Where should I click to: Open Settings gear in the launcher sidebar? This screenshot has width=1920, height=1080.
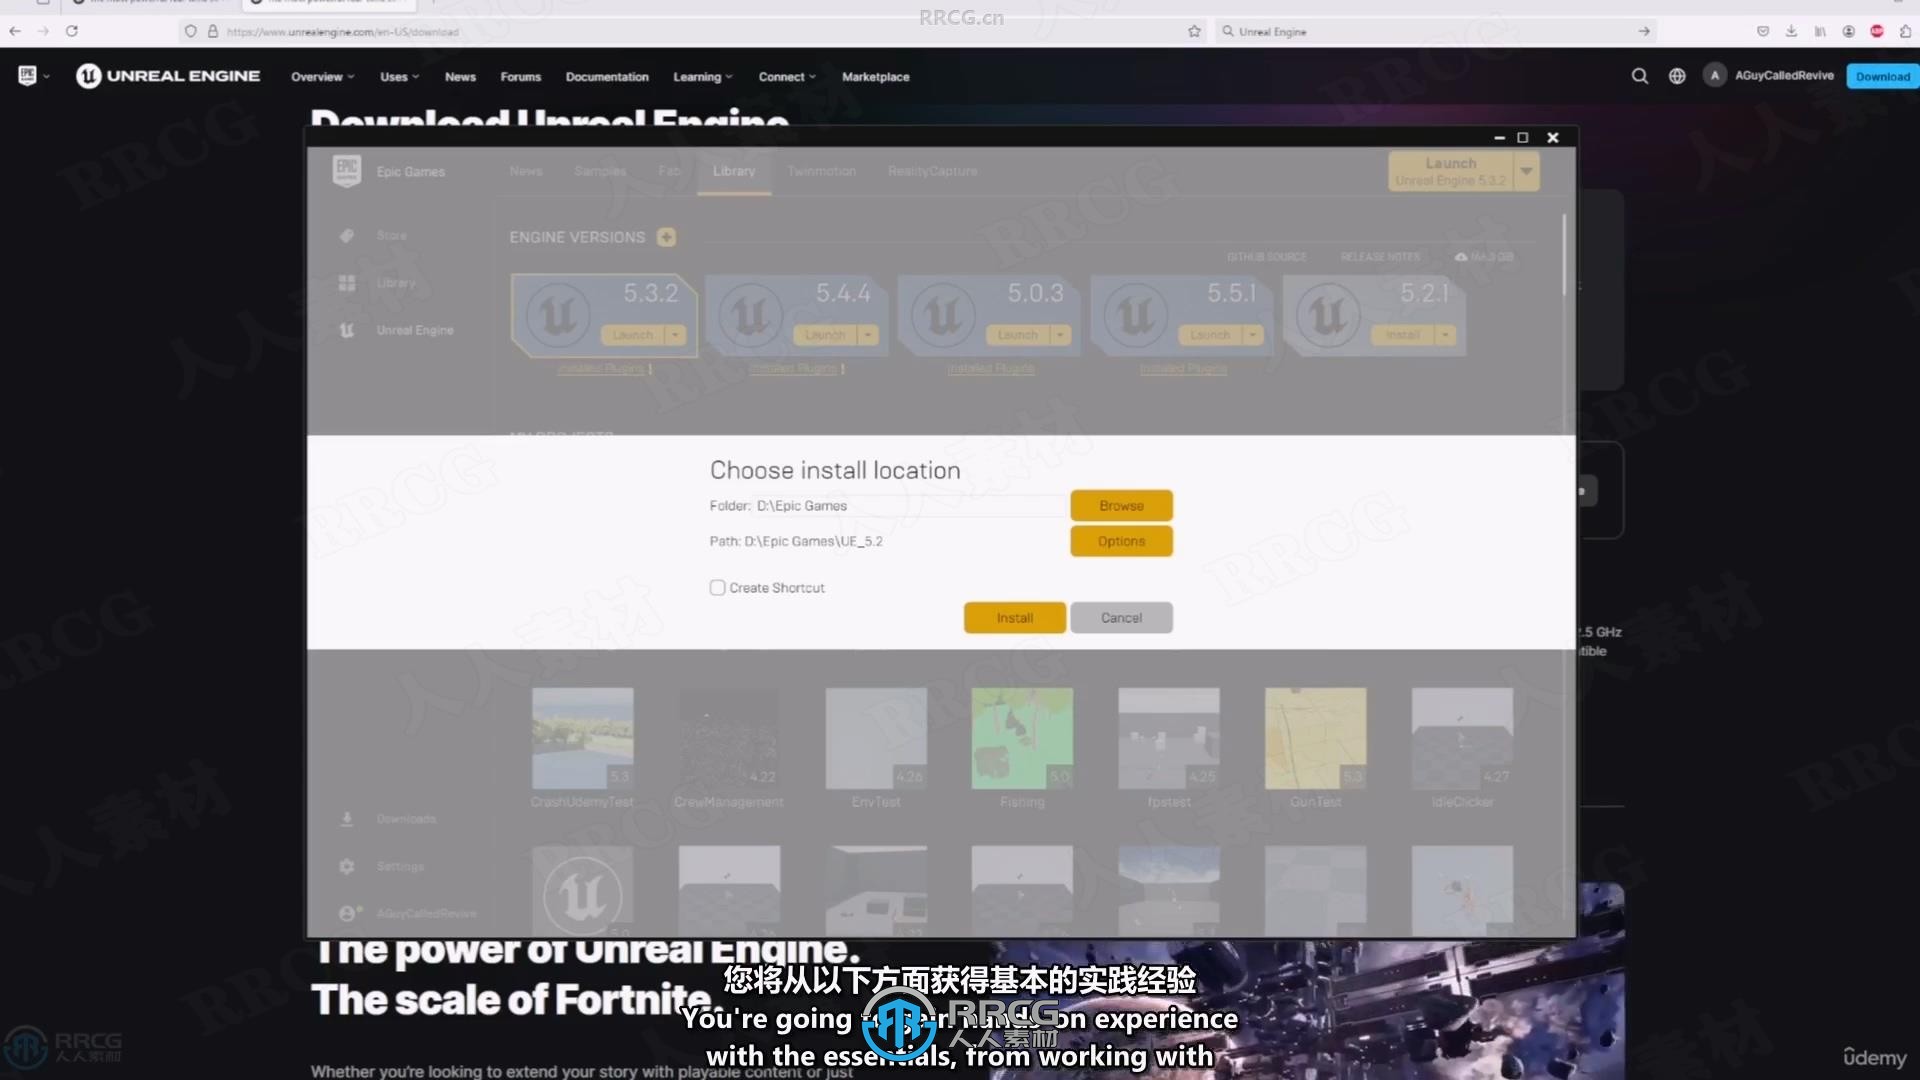pyautogui.click(x=347, y=866)
